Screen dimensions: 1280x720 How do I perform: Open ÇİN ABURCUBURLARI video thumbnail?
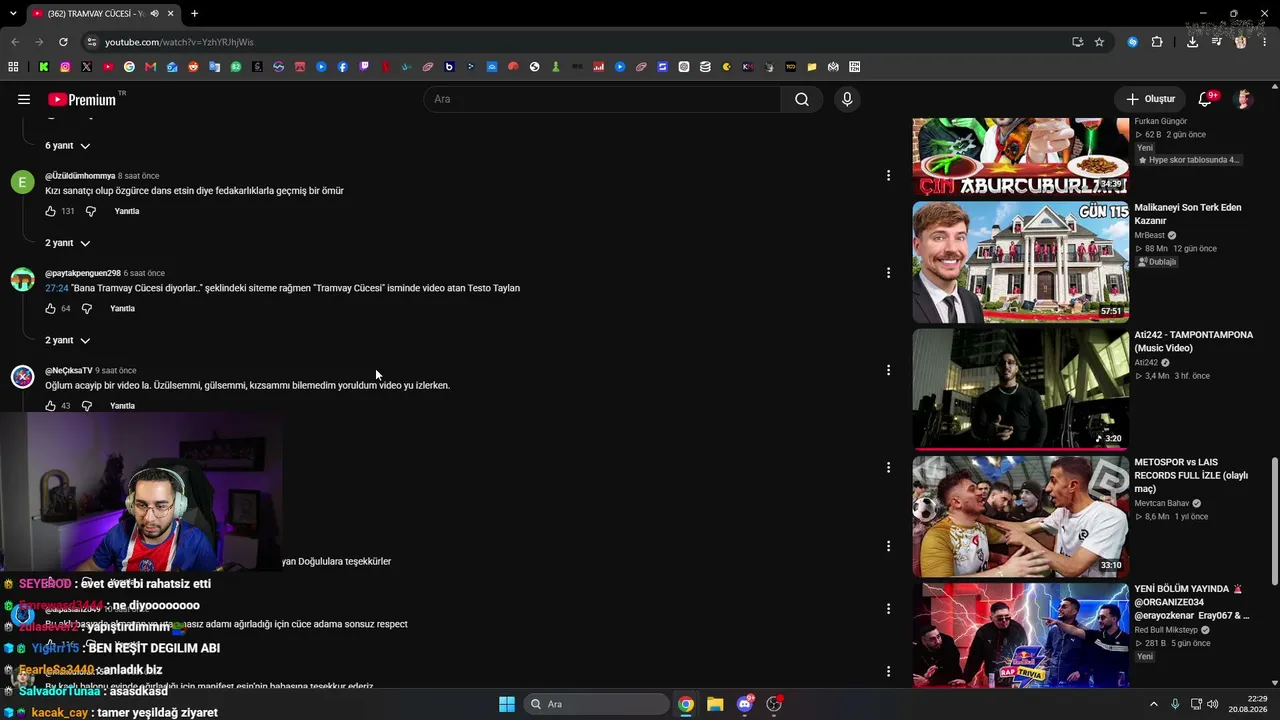click(1020, 157)
